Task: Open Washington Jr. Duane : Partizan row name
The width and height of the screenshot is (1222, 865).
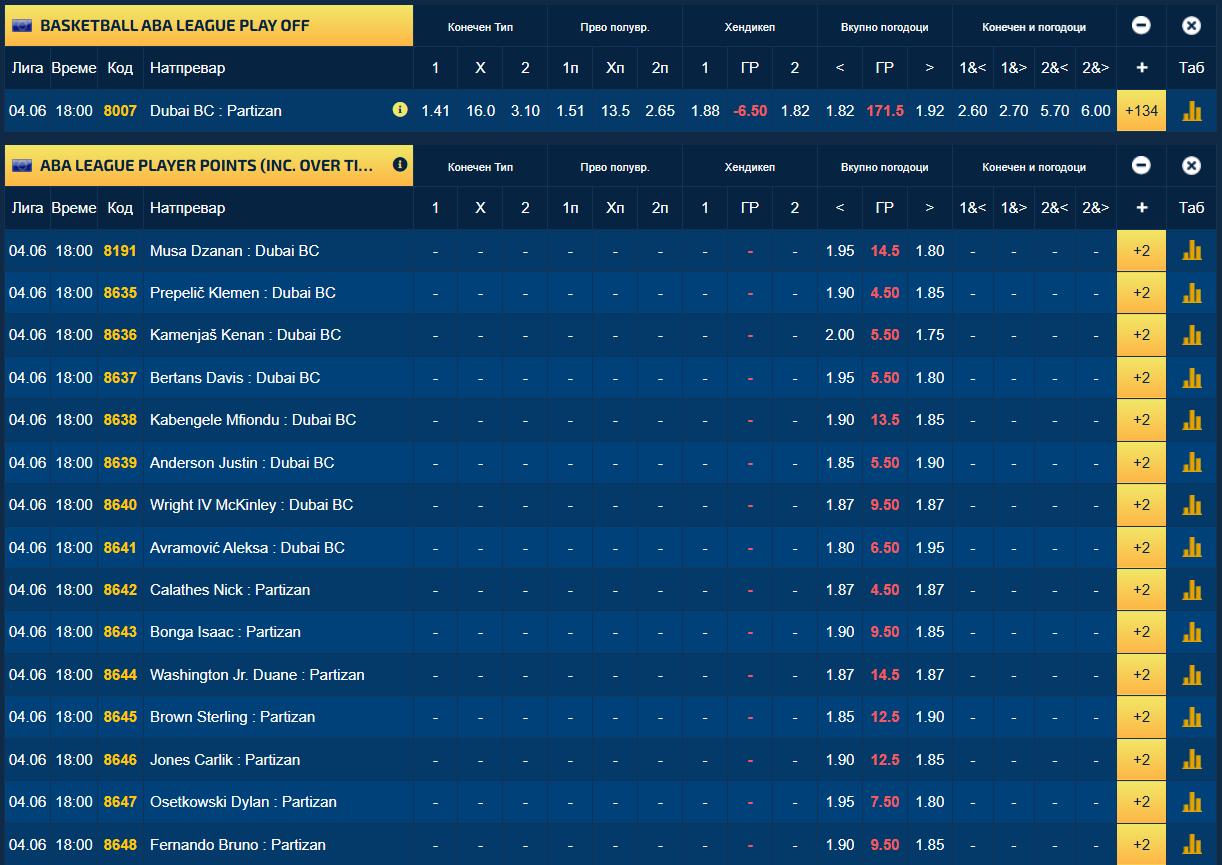Action: (x=257, y=675)
